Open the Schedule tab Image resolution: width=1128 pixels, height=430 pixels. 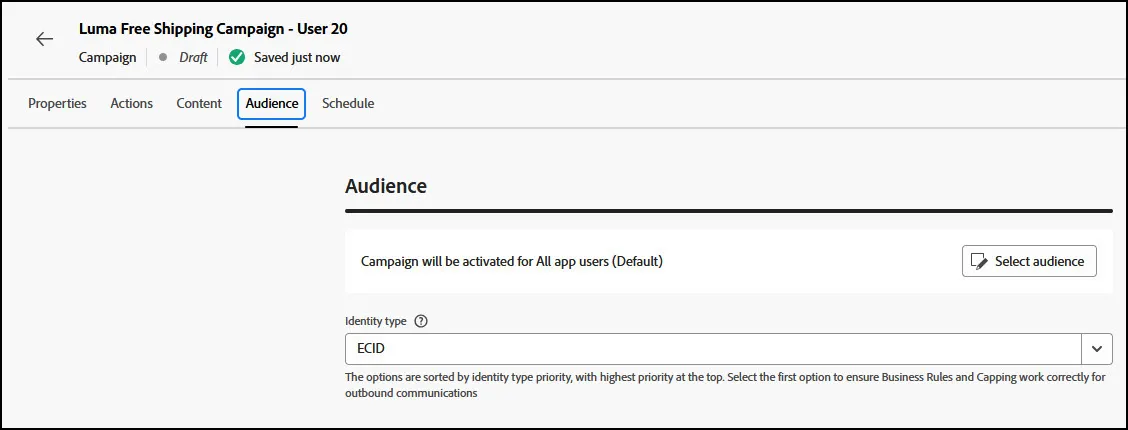(x=348, y=104)
